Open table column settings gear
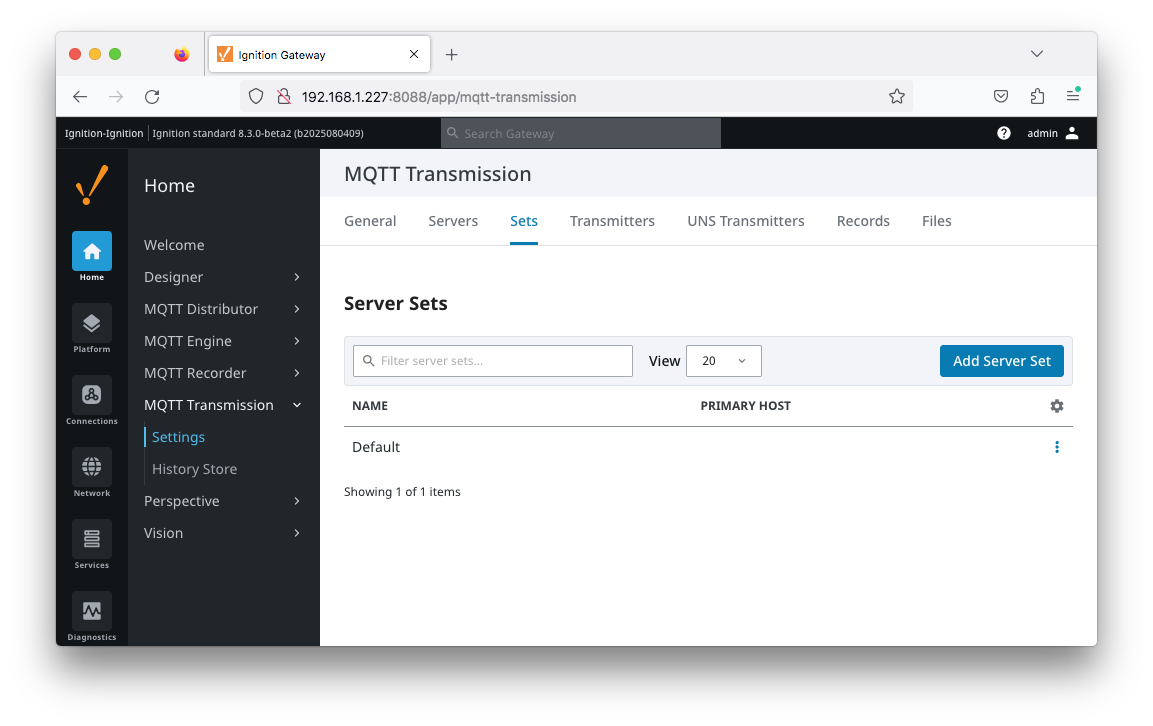1153x726 pixels. point(1057,406)
